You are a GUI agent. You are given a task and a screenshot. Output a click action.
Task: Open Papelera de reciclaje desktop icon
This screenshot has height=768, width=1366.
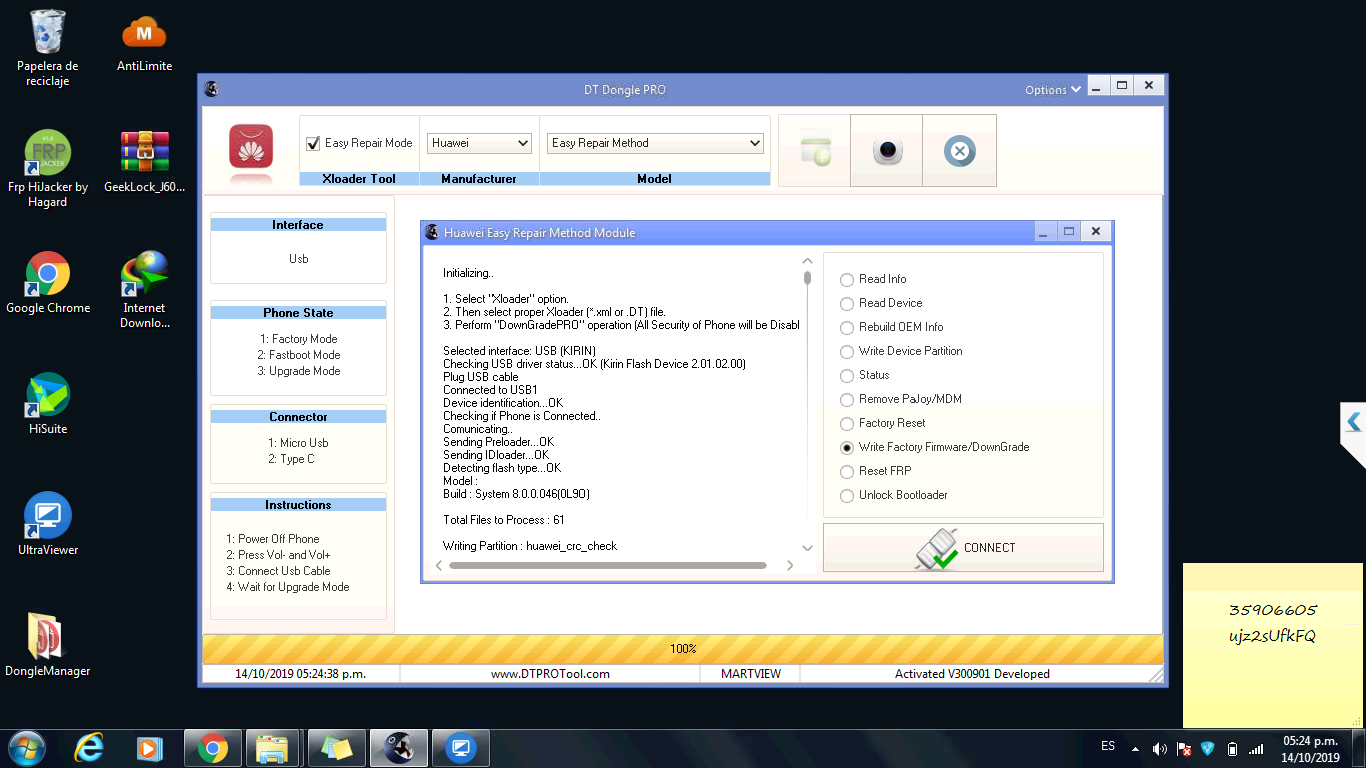(48, 48)
